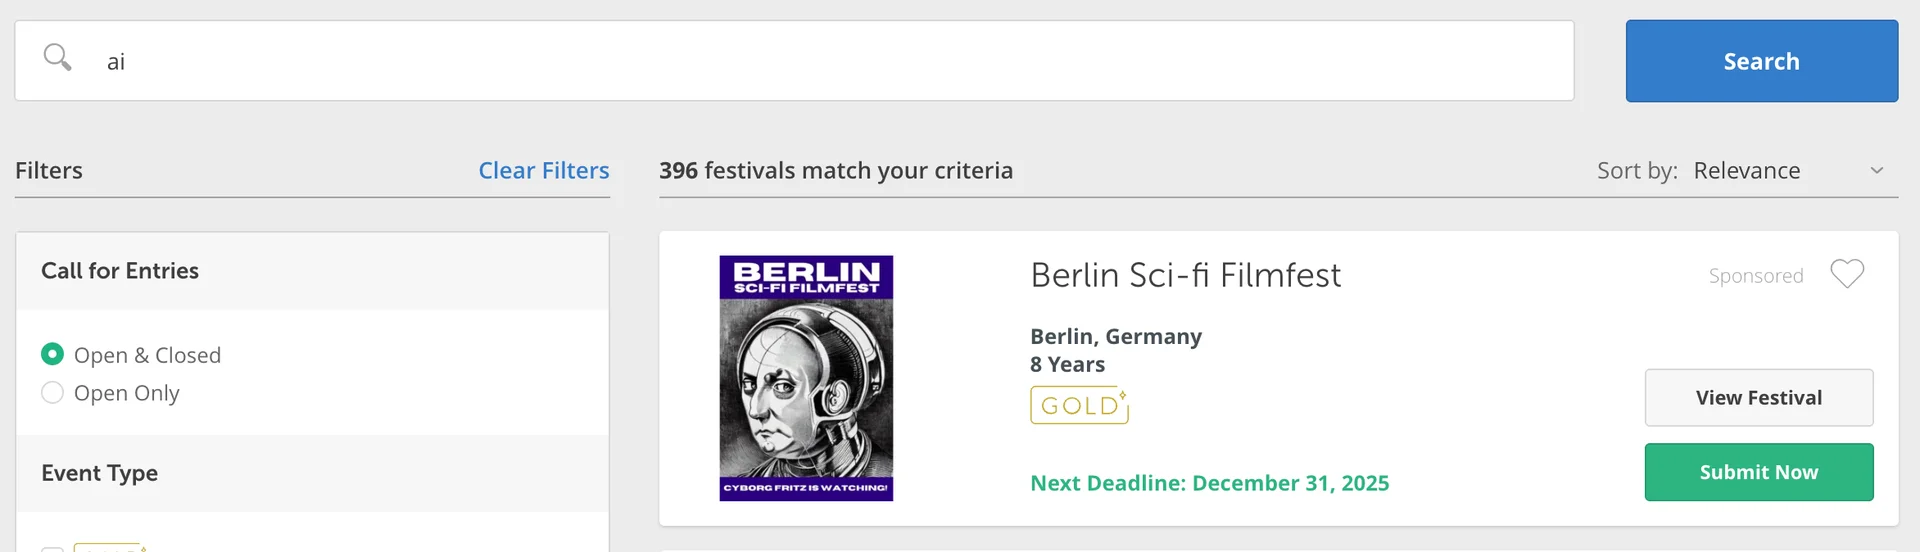
Task: Collapse the Event Type filter section
Action: 100,473
